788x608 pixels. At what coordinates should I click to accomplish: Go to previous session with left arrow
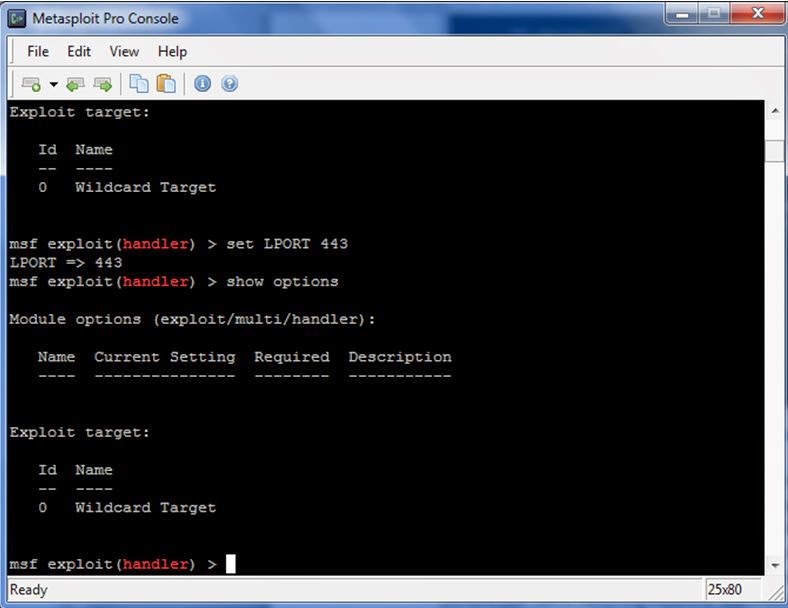(75, 84)
